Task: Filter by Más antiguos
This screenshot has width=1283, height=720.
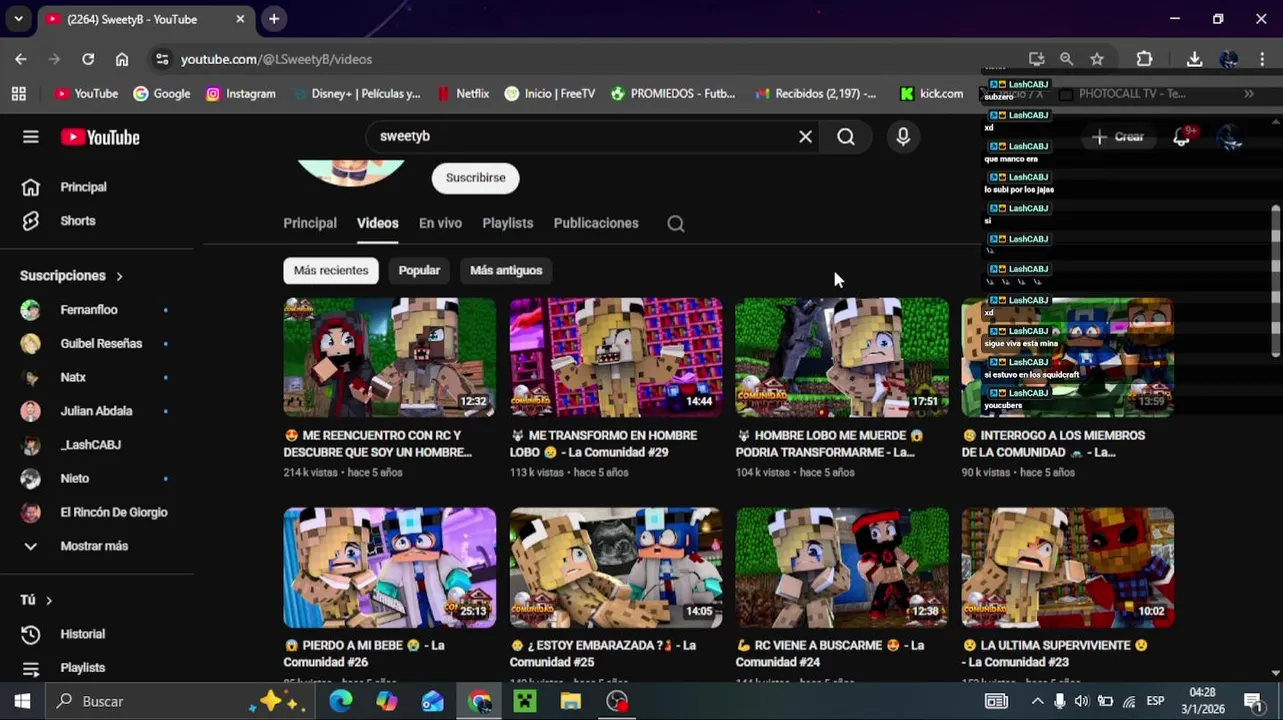Action: (506, 270)
